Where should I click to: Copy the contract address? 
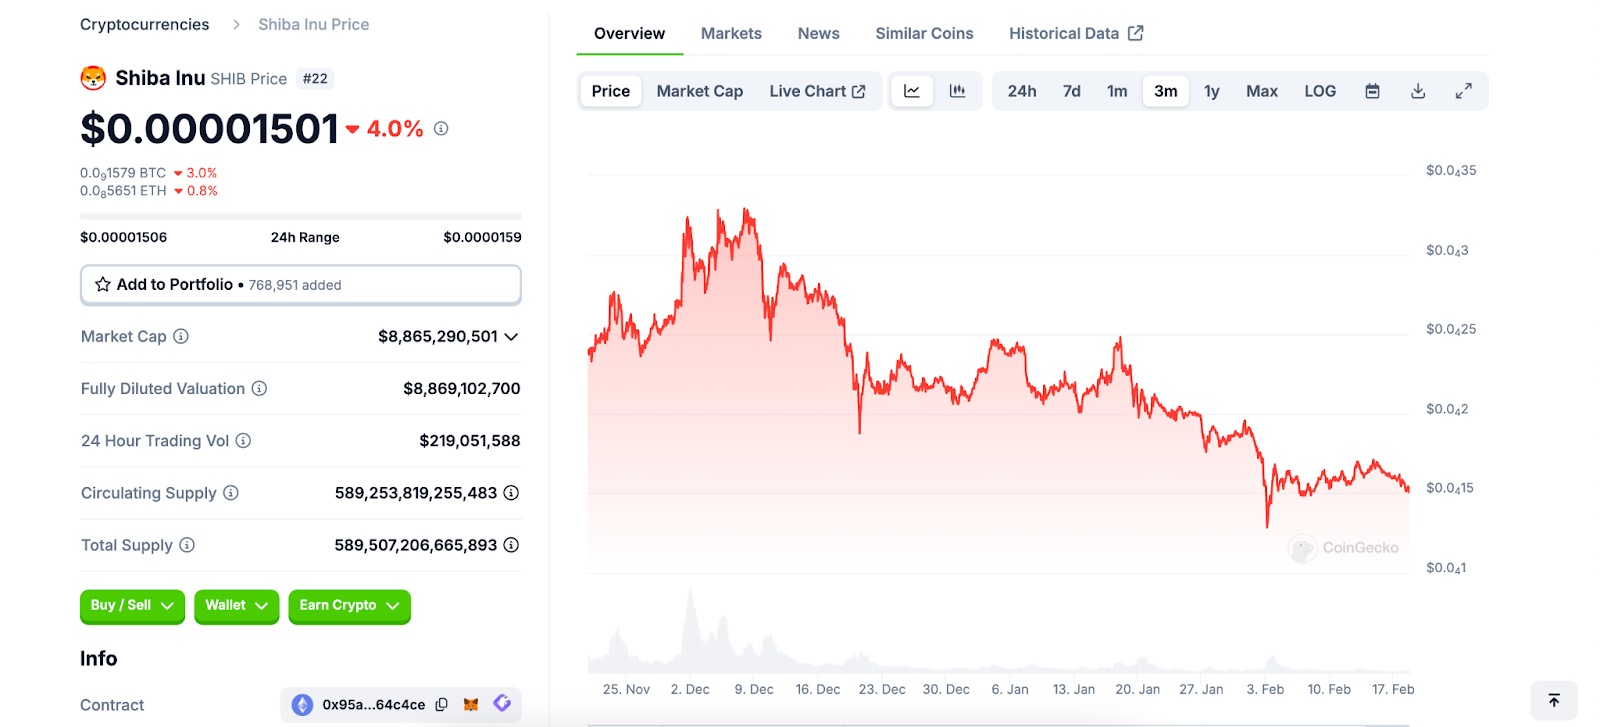tap(442, 704)
